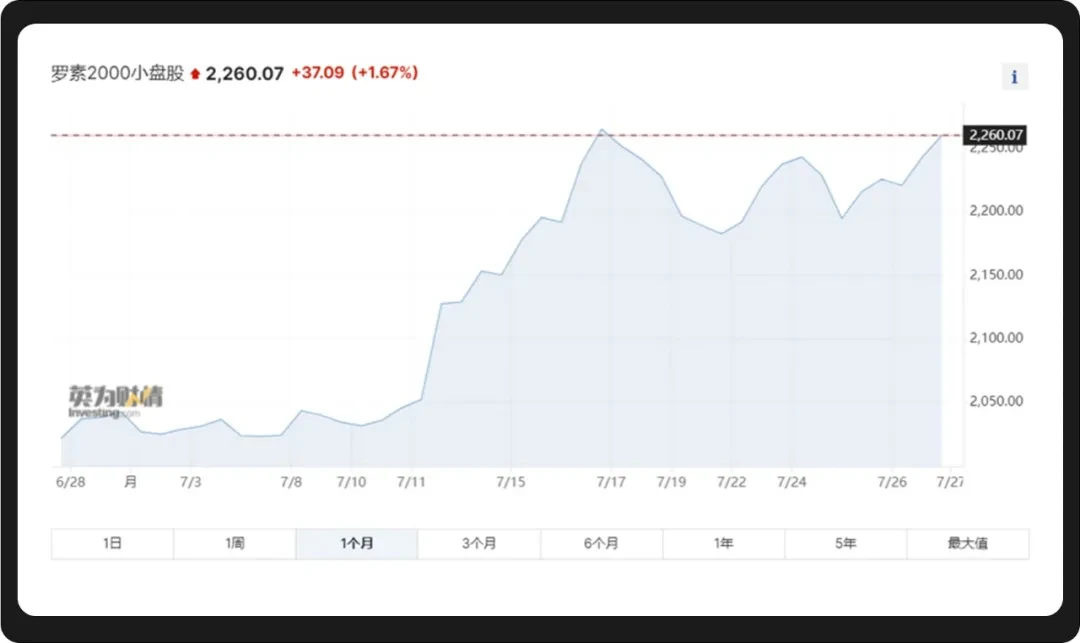Switch chart to 6个月 range

pyautogui.click(x=601, y=544)
